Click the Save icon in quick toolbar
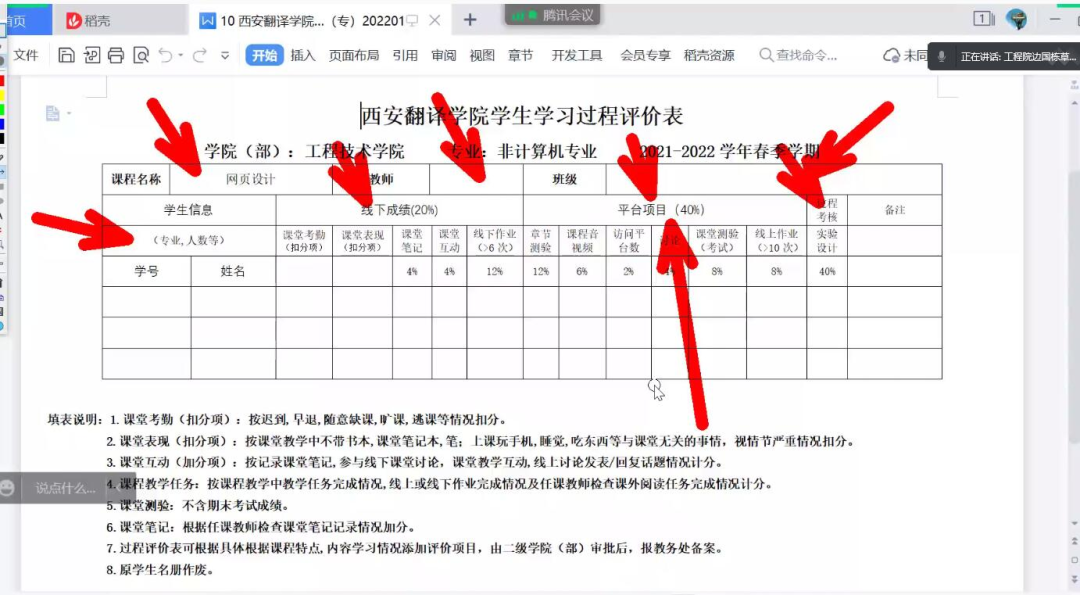The height and width of the screenshot is (595, 1080). 66,56
